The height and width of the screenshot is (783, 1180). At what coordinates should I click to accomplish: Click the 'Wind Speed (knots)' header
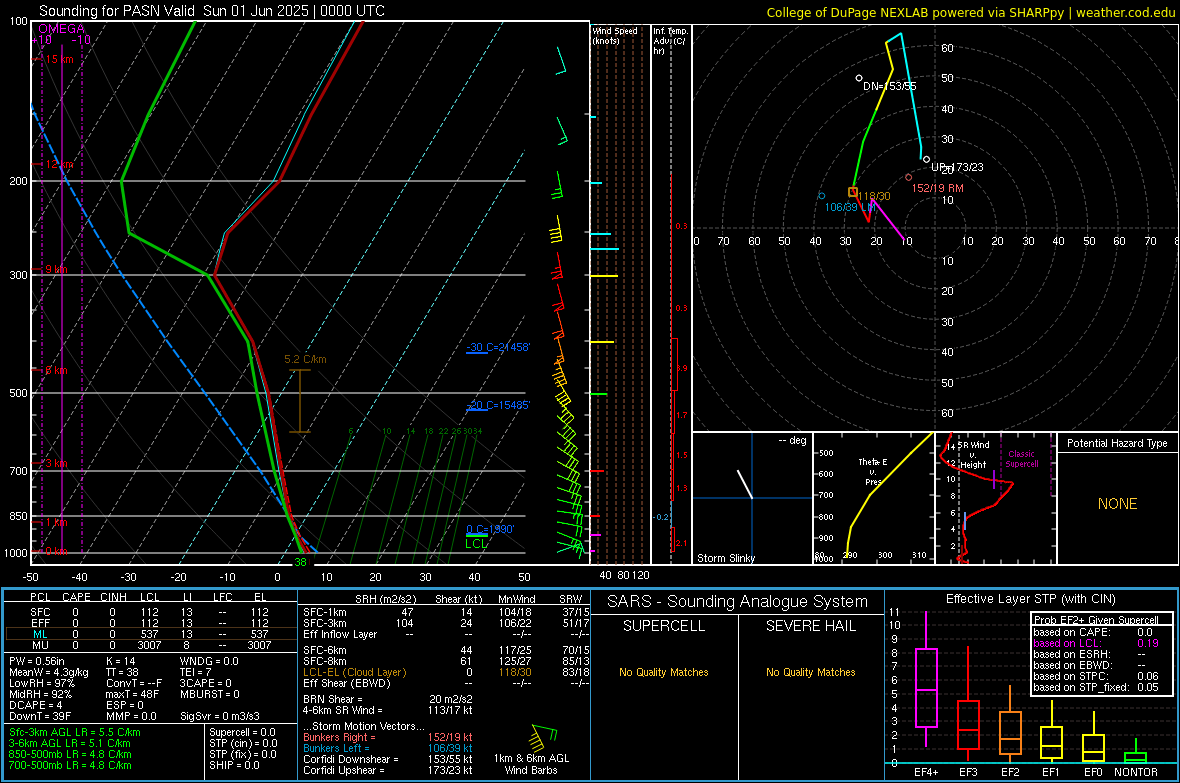615,35
